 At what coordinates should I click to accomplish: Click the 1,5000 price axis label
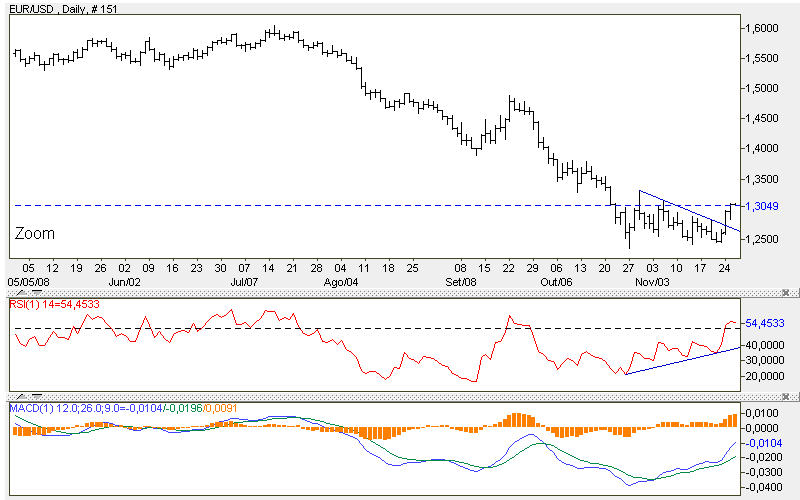(x=762, y=88)
